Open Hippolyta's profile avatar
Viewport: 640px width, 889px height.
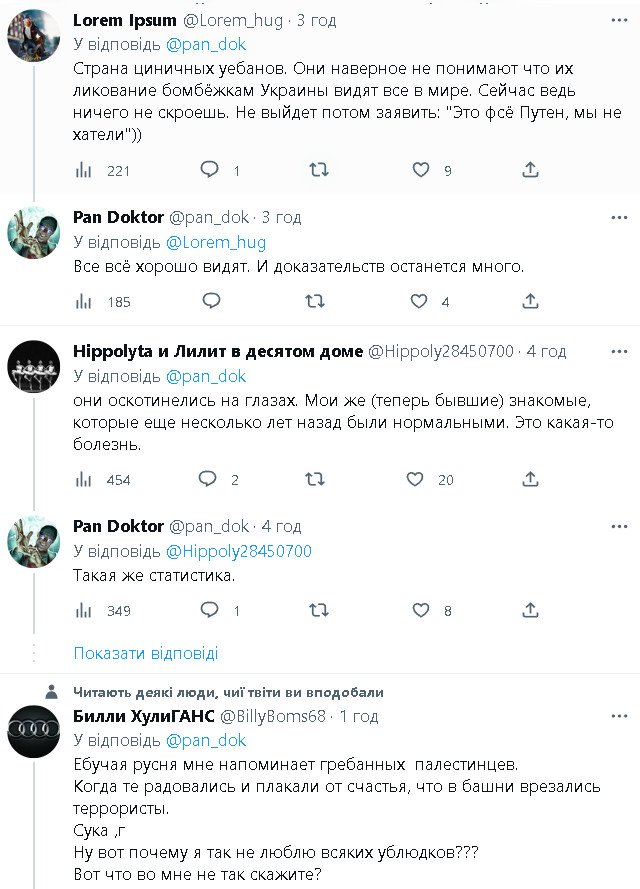coord(33,367)
